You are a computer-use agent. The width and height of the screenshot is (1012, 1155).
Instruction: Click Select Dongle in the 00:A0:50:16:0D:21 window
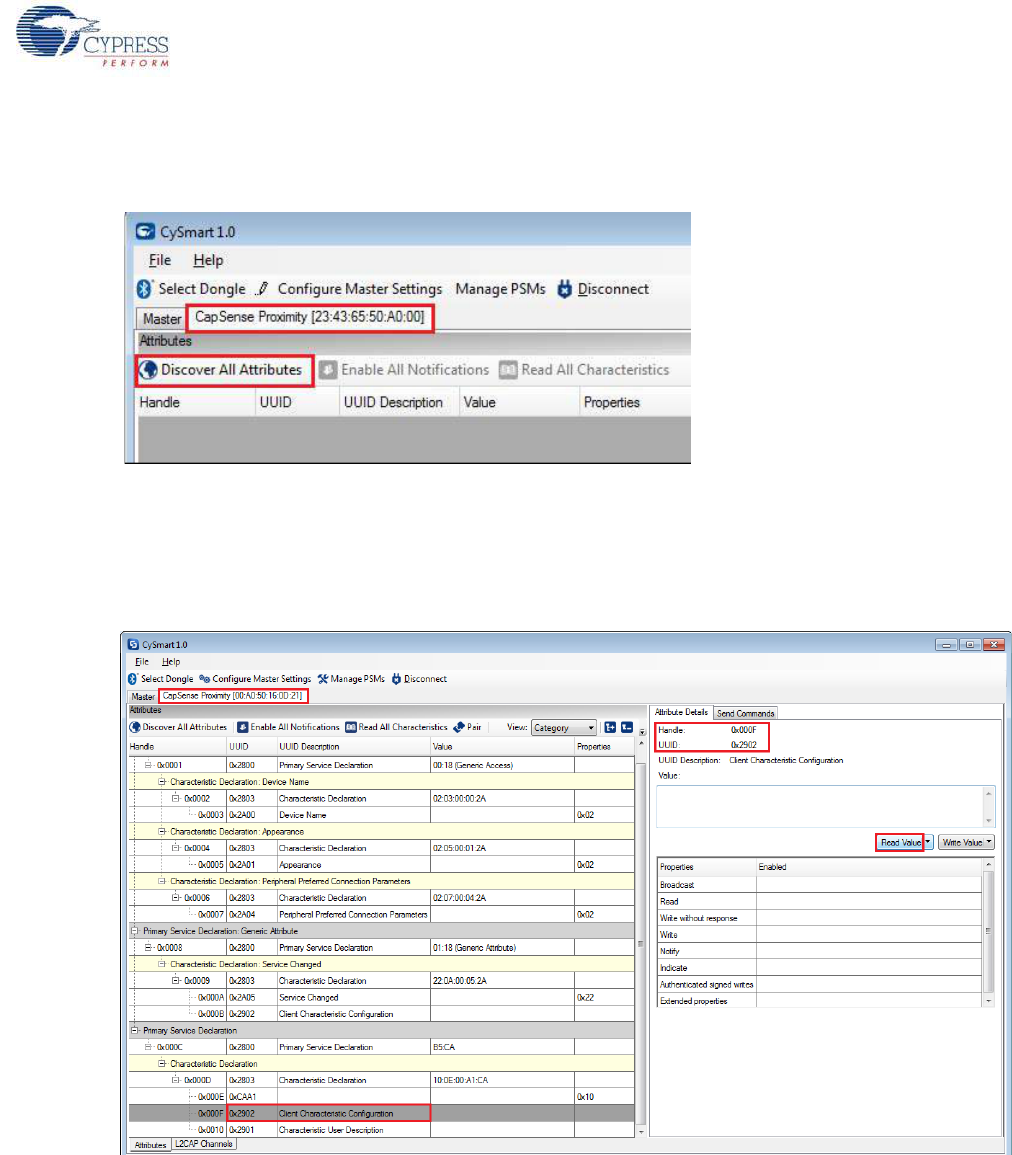pyautogui.click(x=161, y=679)
